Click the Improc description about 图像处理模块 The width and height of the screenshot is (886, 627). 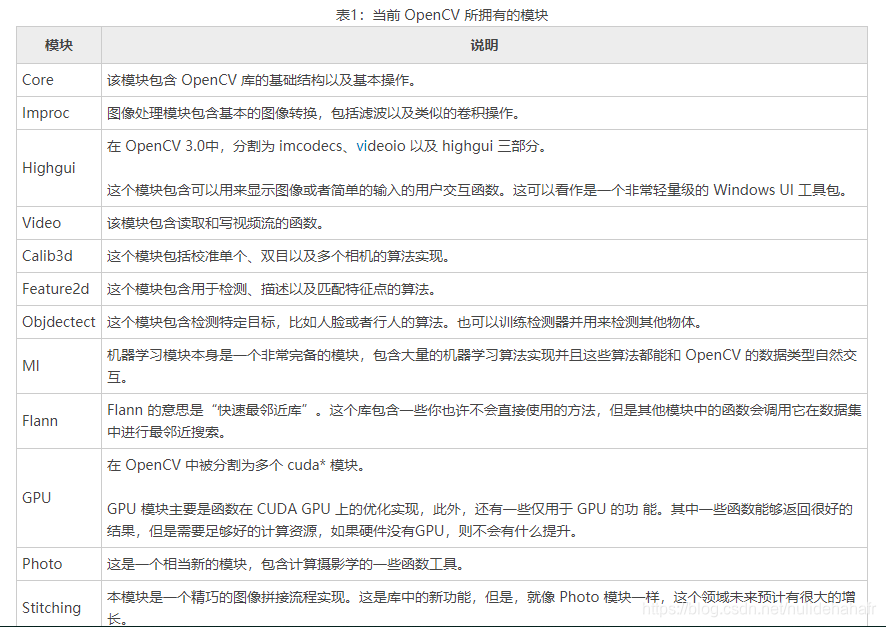314,113
